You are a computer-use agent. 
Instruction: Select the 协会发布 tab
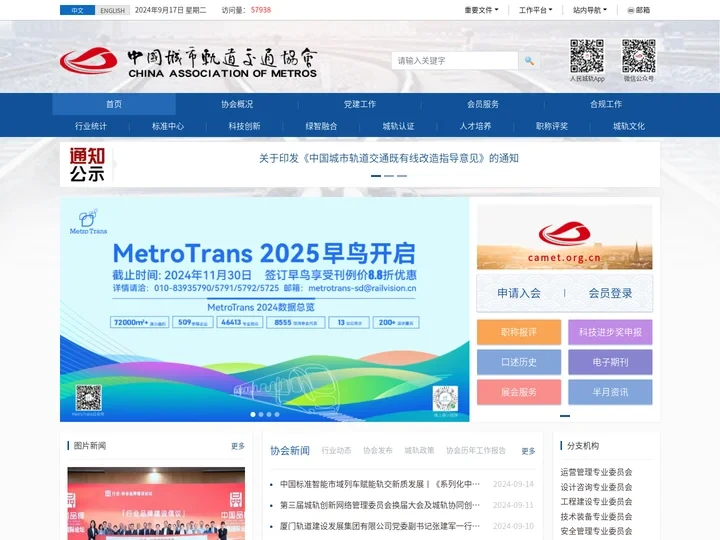coord(378,450)
